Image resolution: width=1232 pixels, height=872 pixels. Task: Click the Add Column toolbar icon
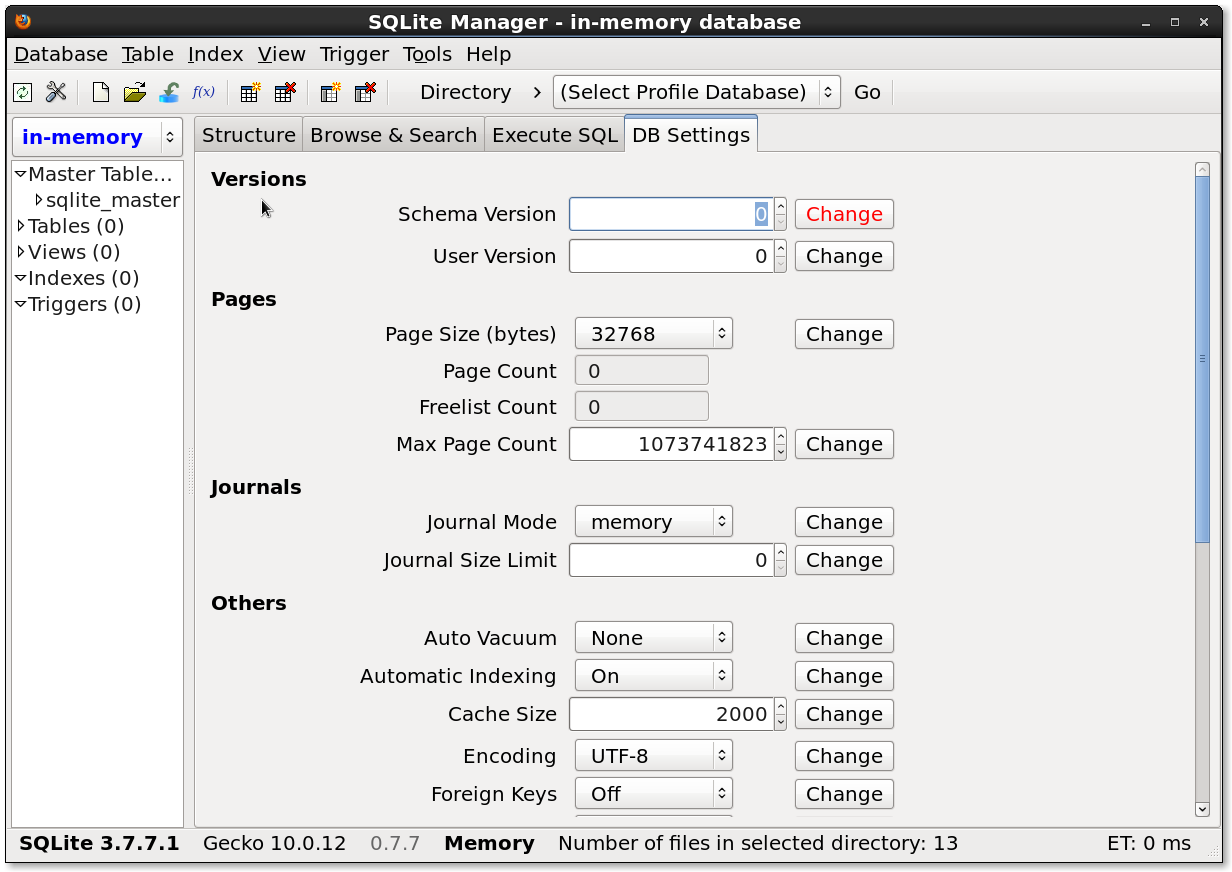[330, 93]
